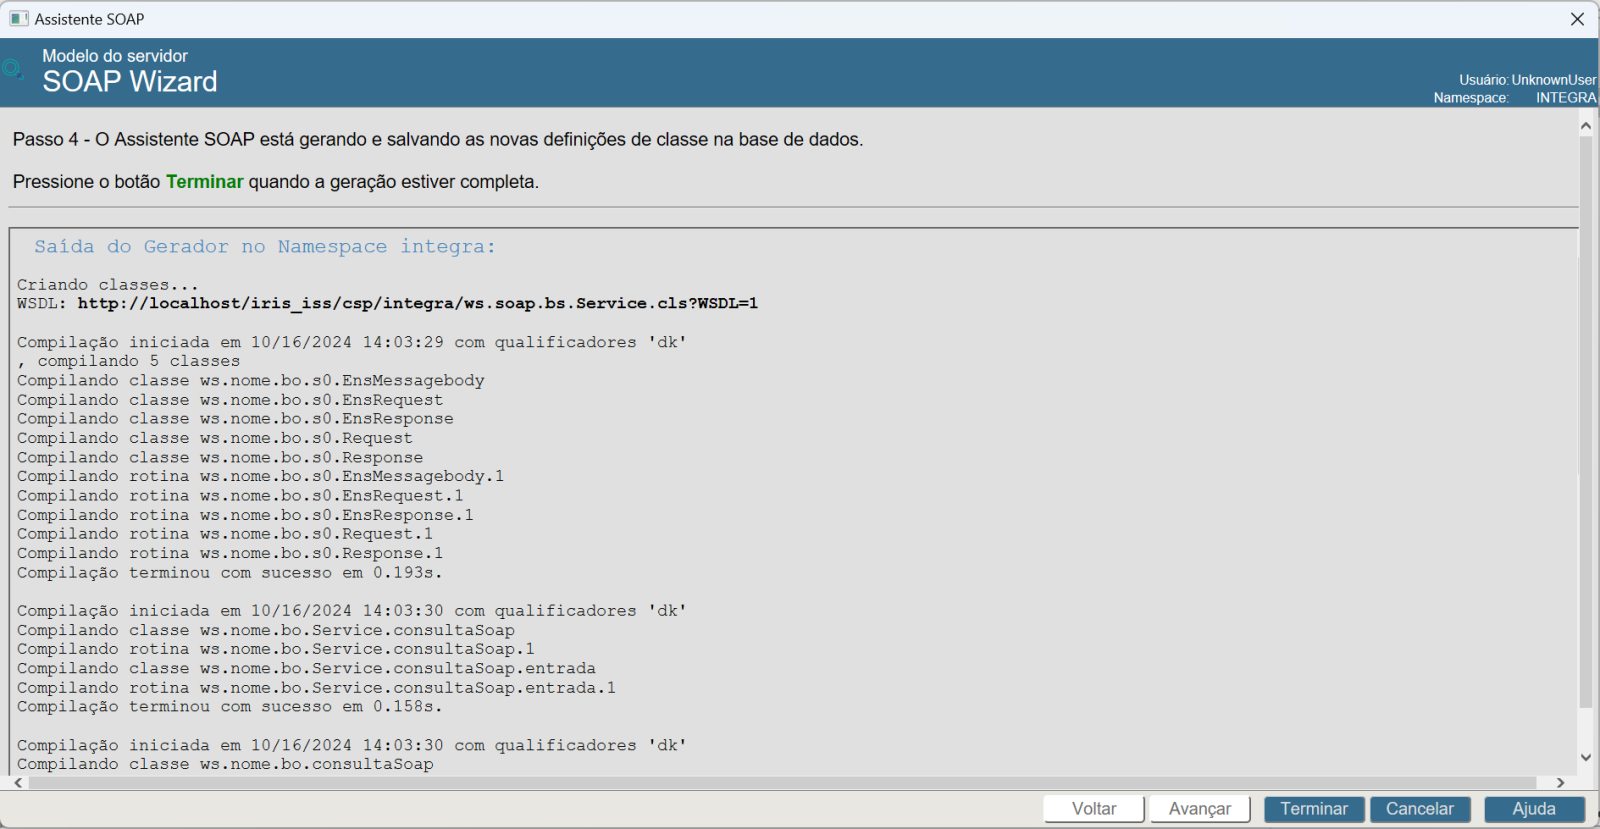Go back using the Voltar button
Viewport: 1600px width, 829px height.
(x=1093, y=809)
